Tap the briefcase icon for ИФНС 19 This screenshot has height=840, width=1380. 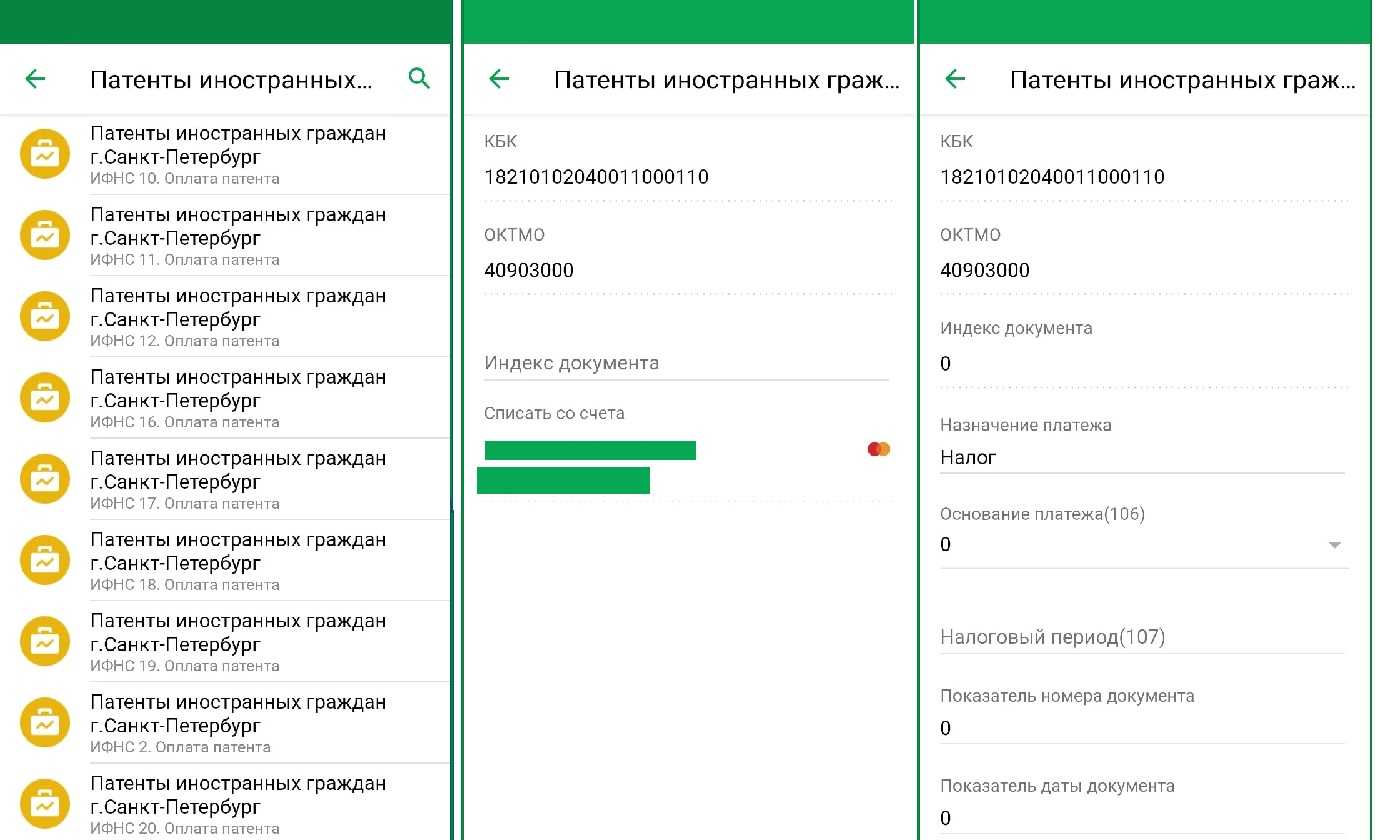45,641
